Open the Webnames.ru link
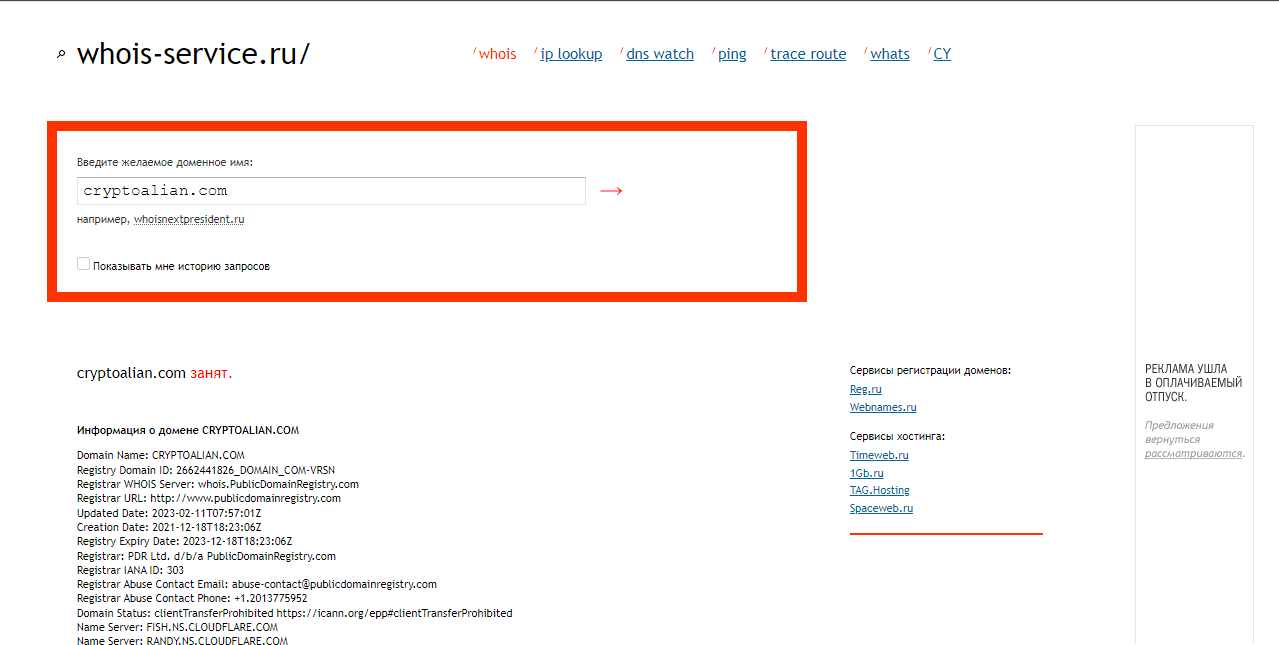Image resolution: width=1279 pixels, height=645 pixels. click(x=882, y=407)
